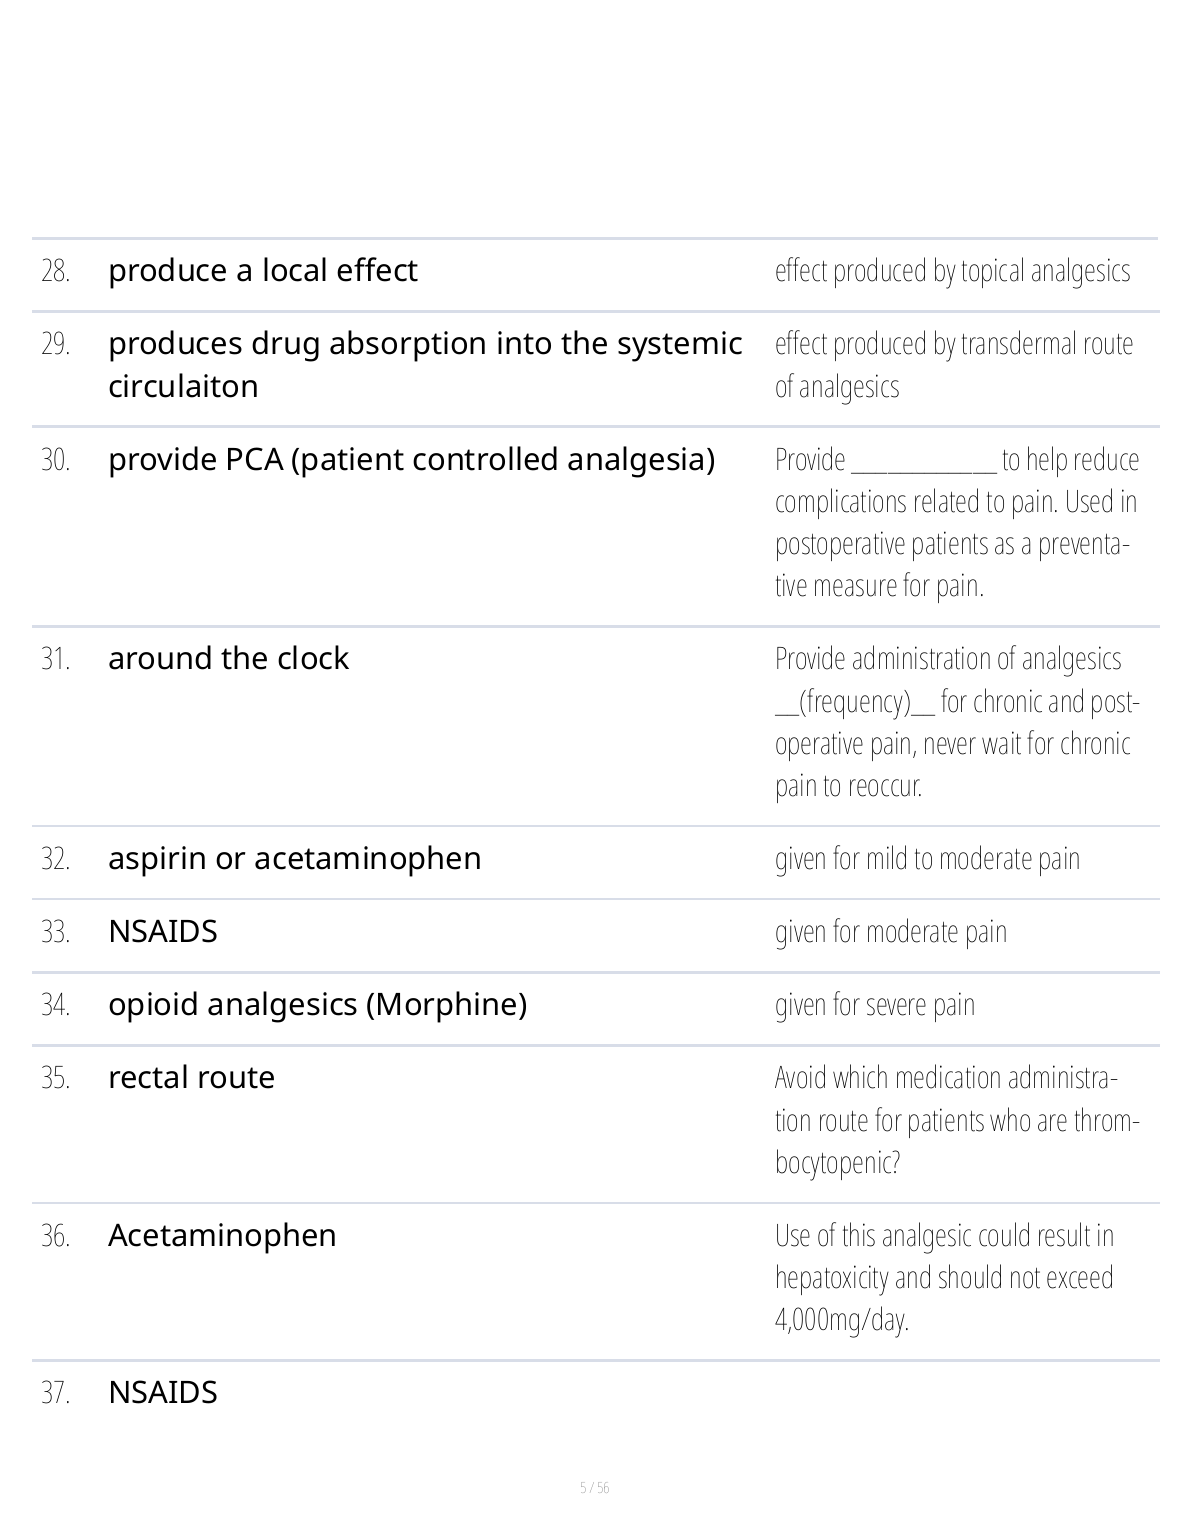Click "opioid analgesics (Morphine)" term
This screenshot has width=1190, height=1540.
point(317,1005)
